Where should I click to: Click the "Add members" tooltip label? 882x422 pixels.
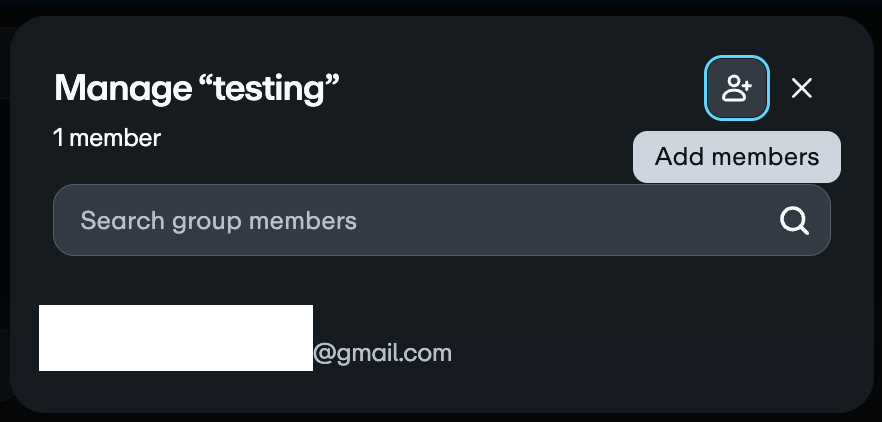[737, 157]
